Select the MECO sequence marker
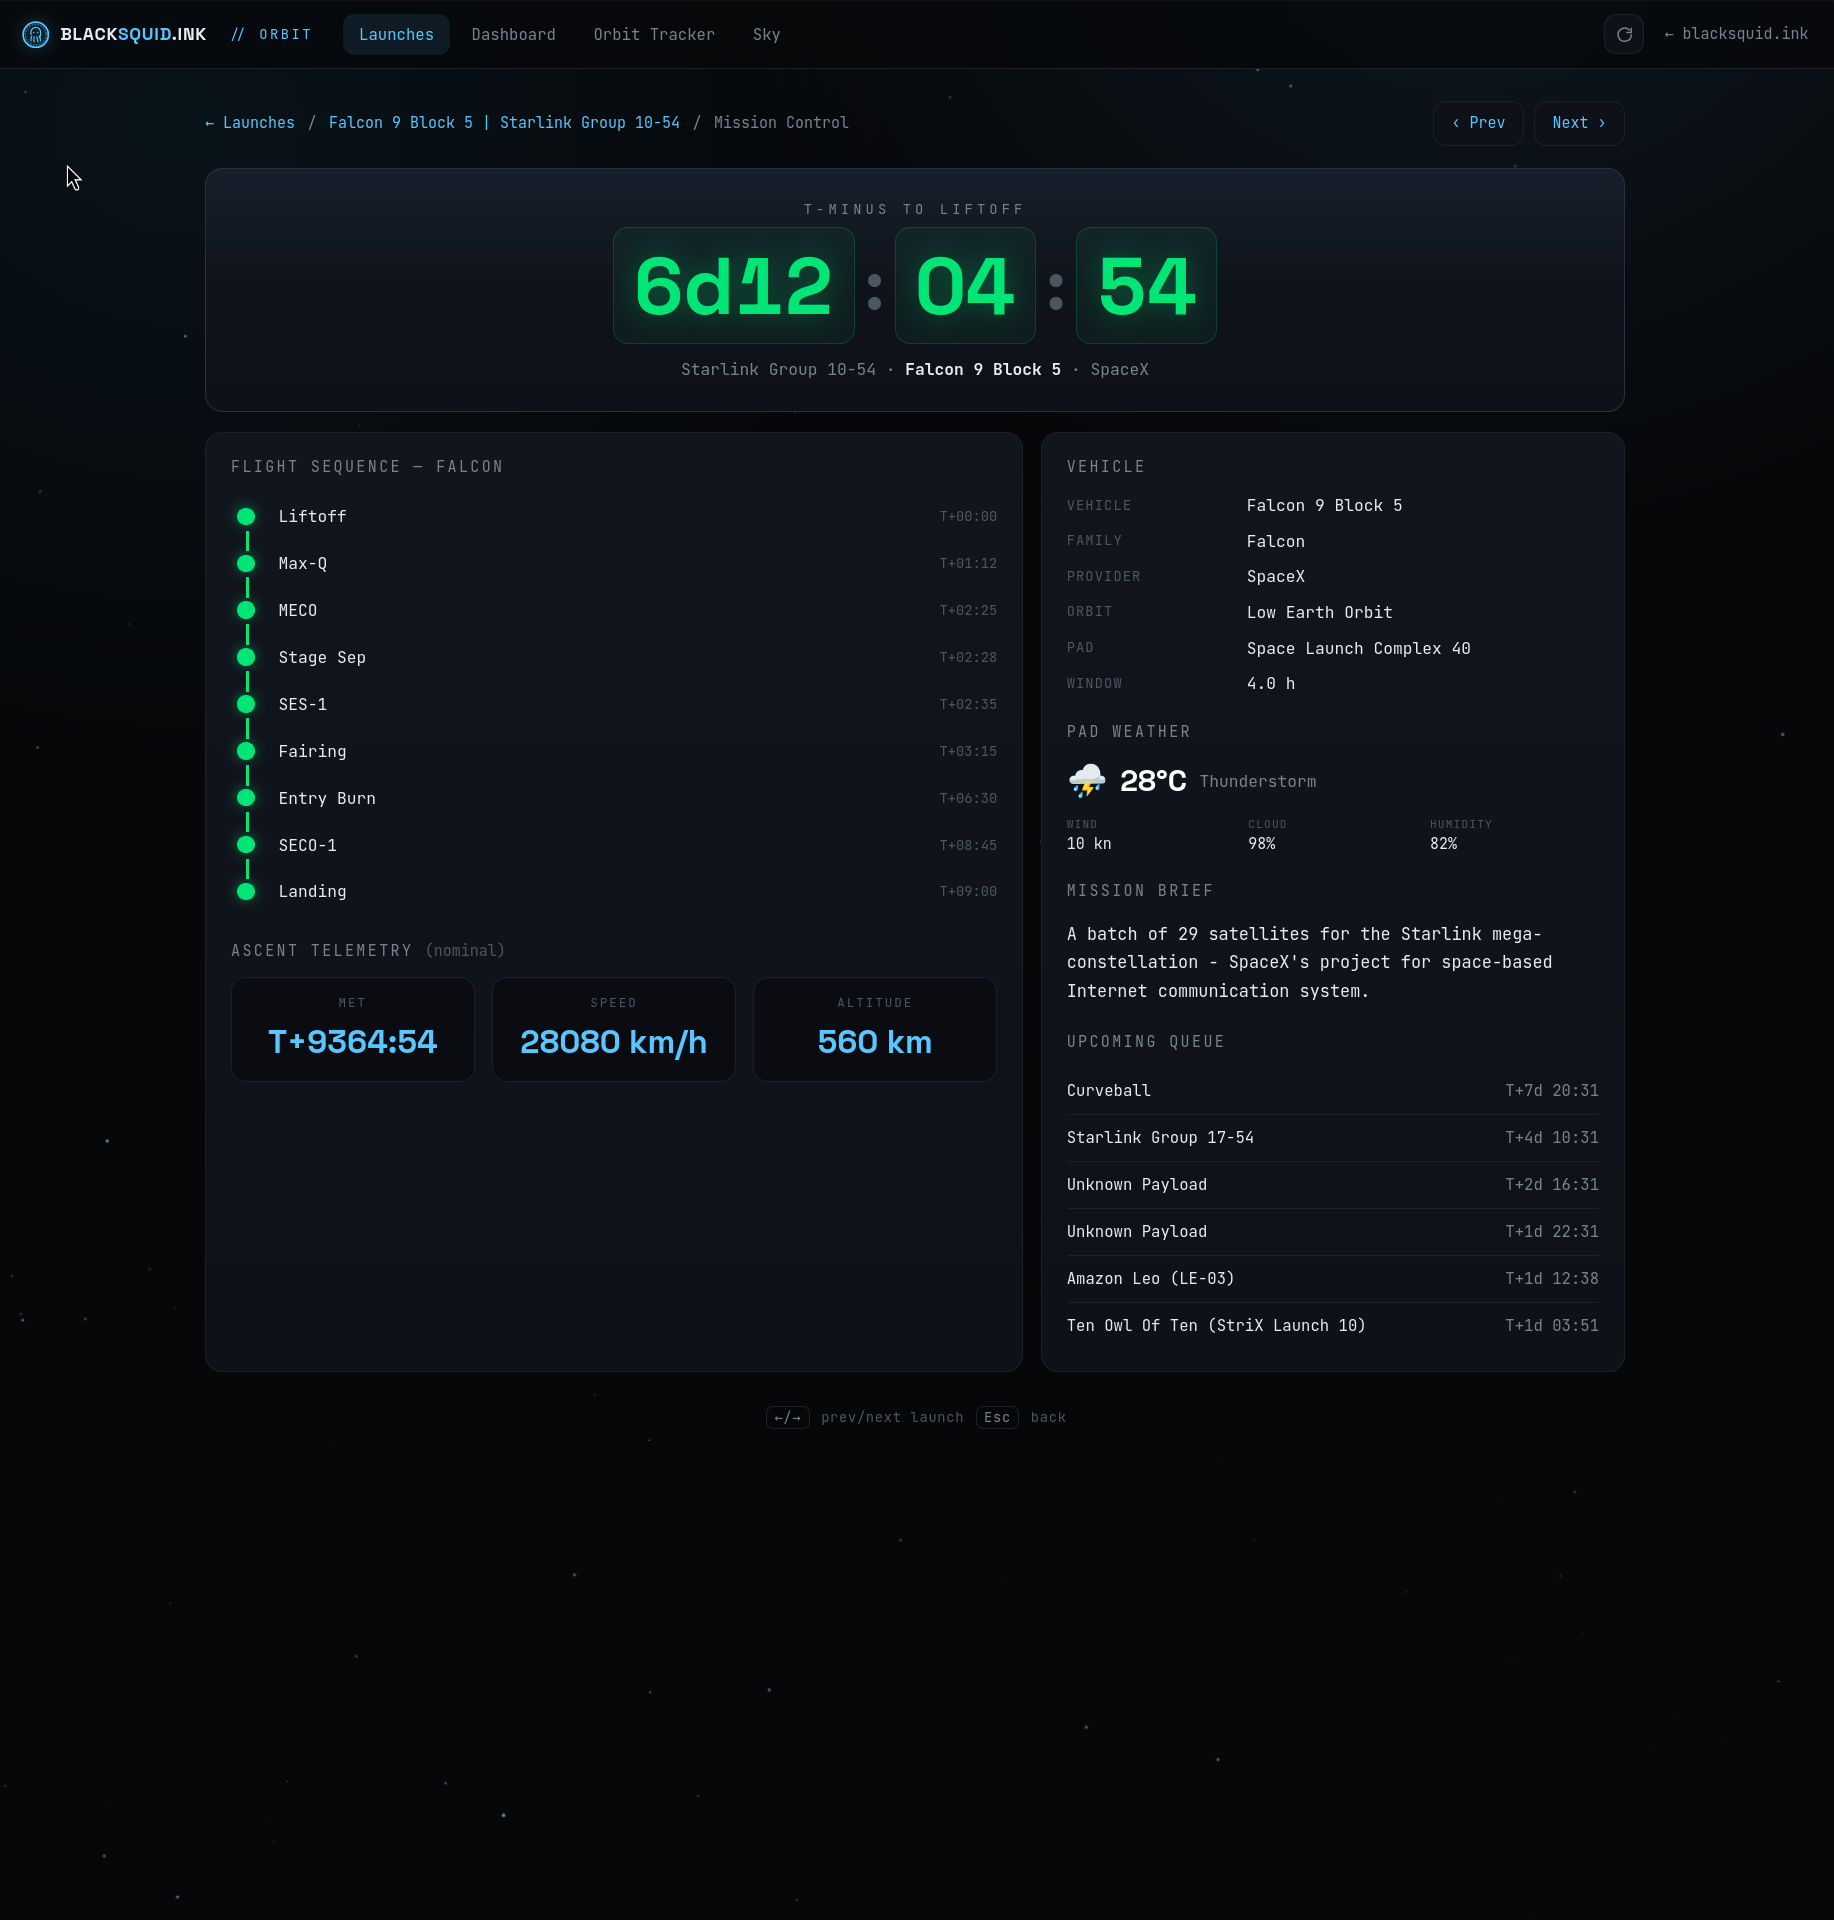This screenshot has height=1920, width=1834. click(x=246, y=611)
